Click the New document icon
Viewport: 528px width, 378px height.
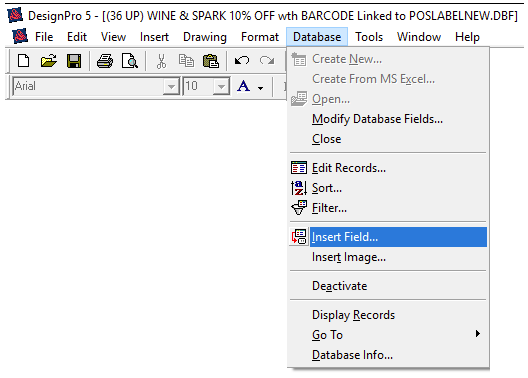(x=23, y=61)
